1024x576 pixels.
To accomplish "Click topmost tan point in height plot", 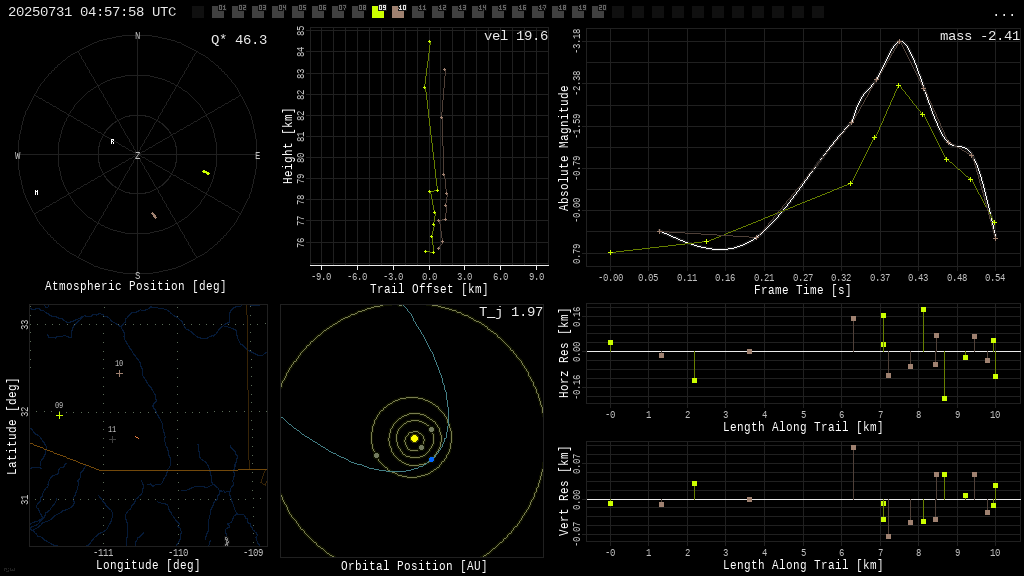I will pyautogui.click(x=445, y=70).
